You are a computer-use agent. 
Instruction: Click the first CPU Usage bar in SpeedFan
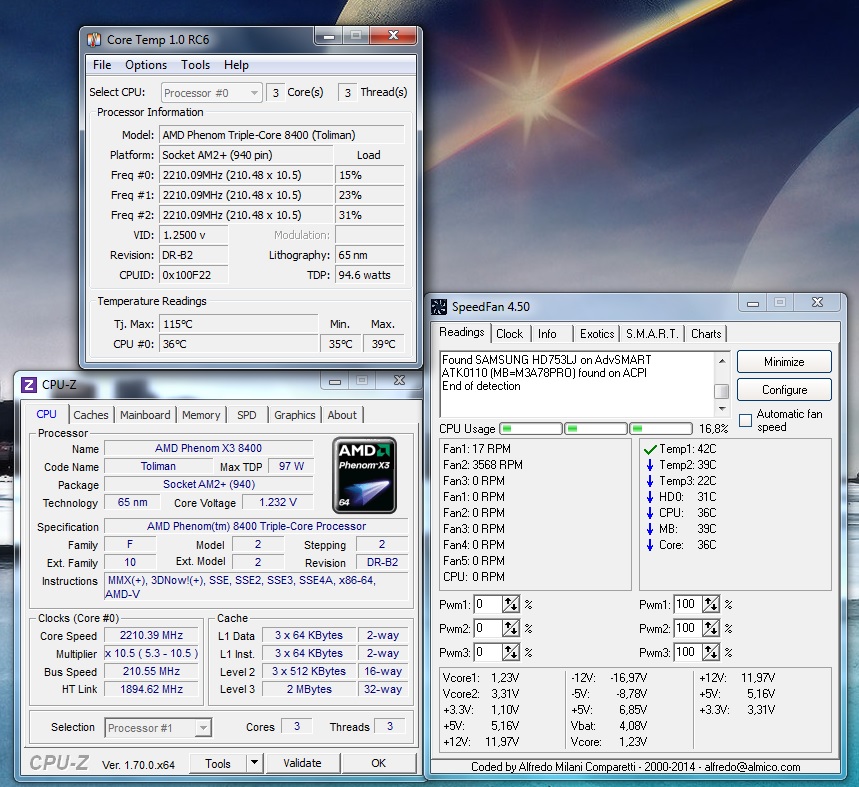[531, 428]
